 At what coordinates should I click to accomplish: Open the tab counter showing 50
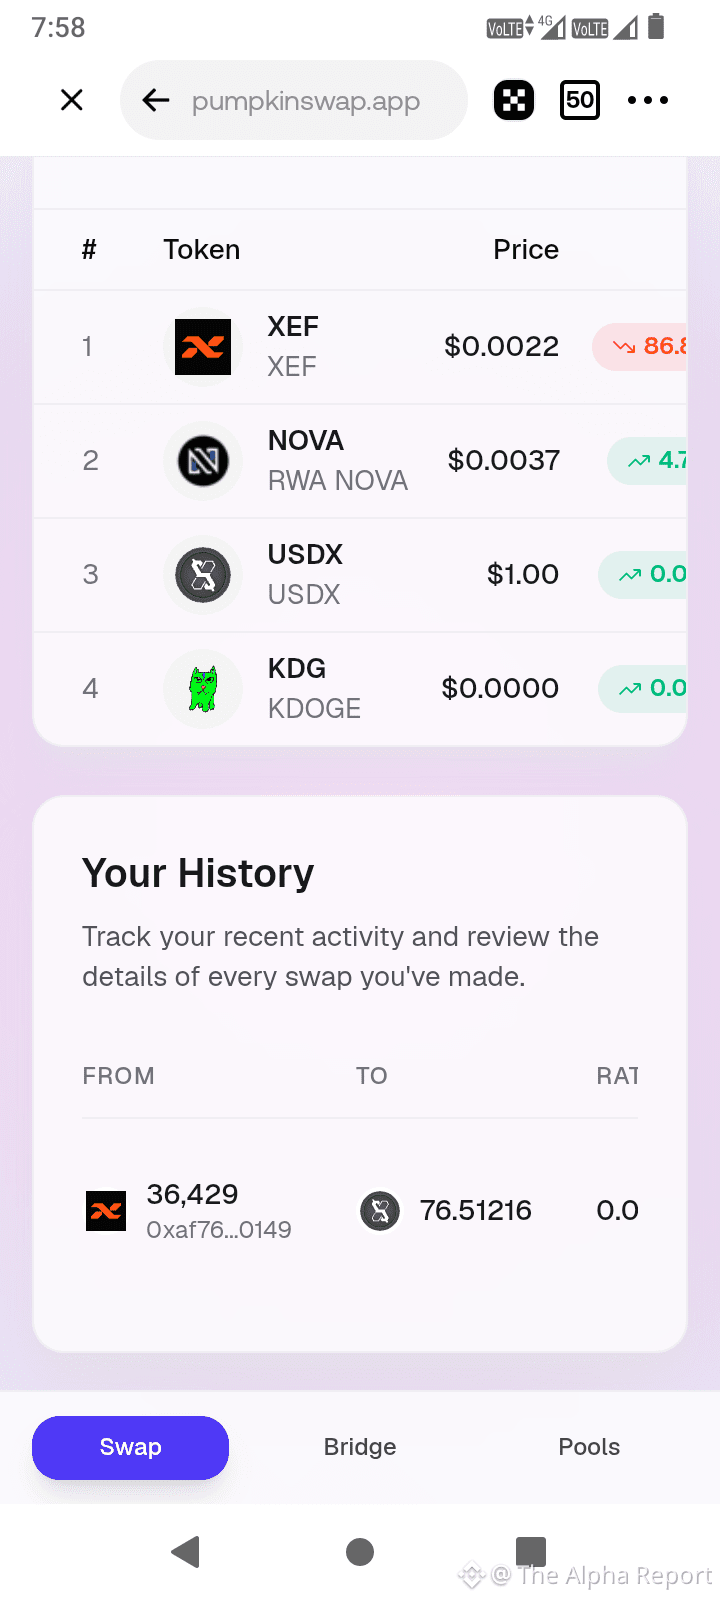(580, 100)
